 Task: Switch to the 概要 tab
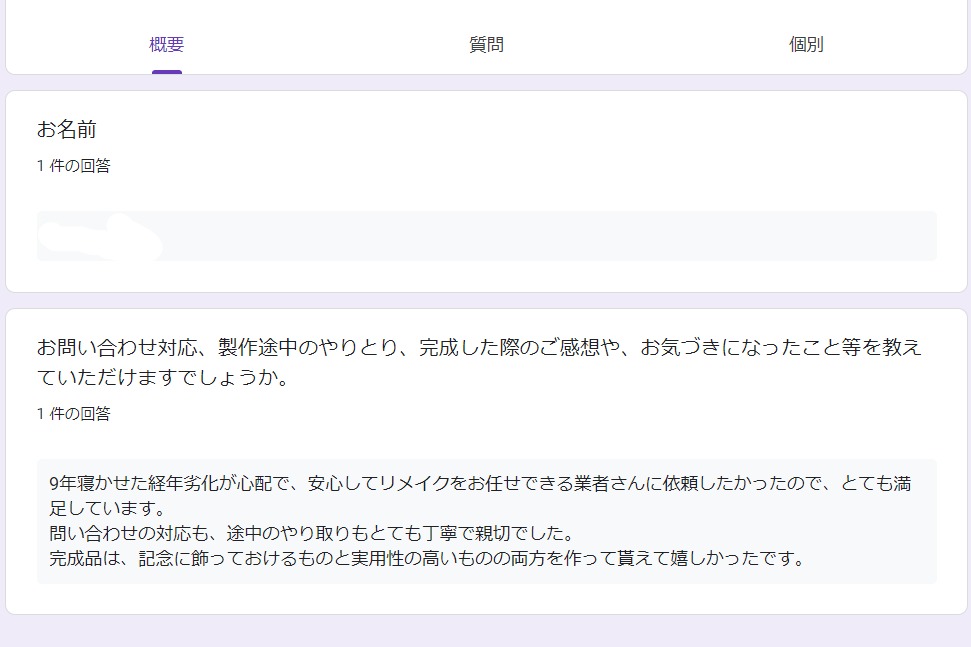pyautogui.click(x=167, y=45)
